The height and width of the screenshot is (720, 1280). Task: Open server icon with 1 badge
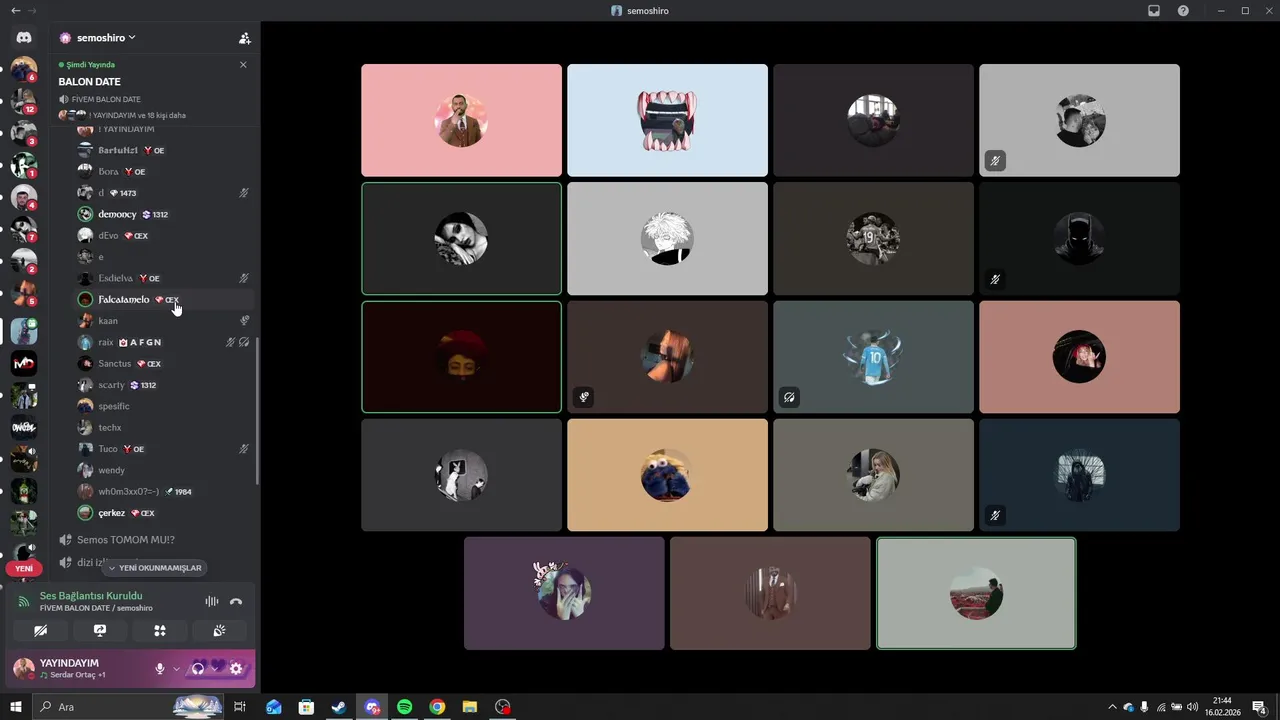pyautogui.click(x=24, y=165)
